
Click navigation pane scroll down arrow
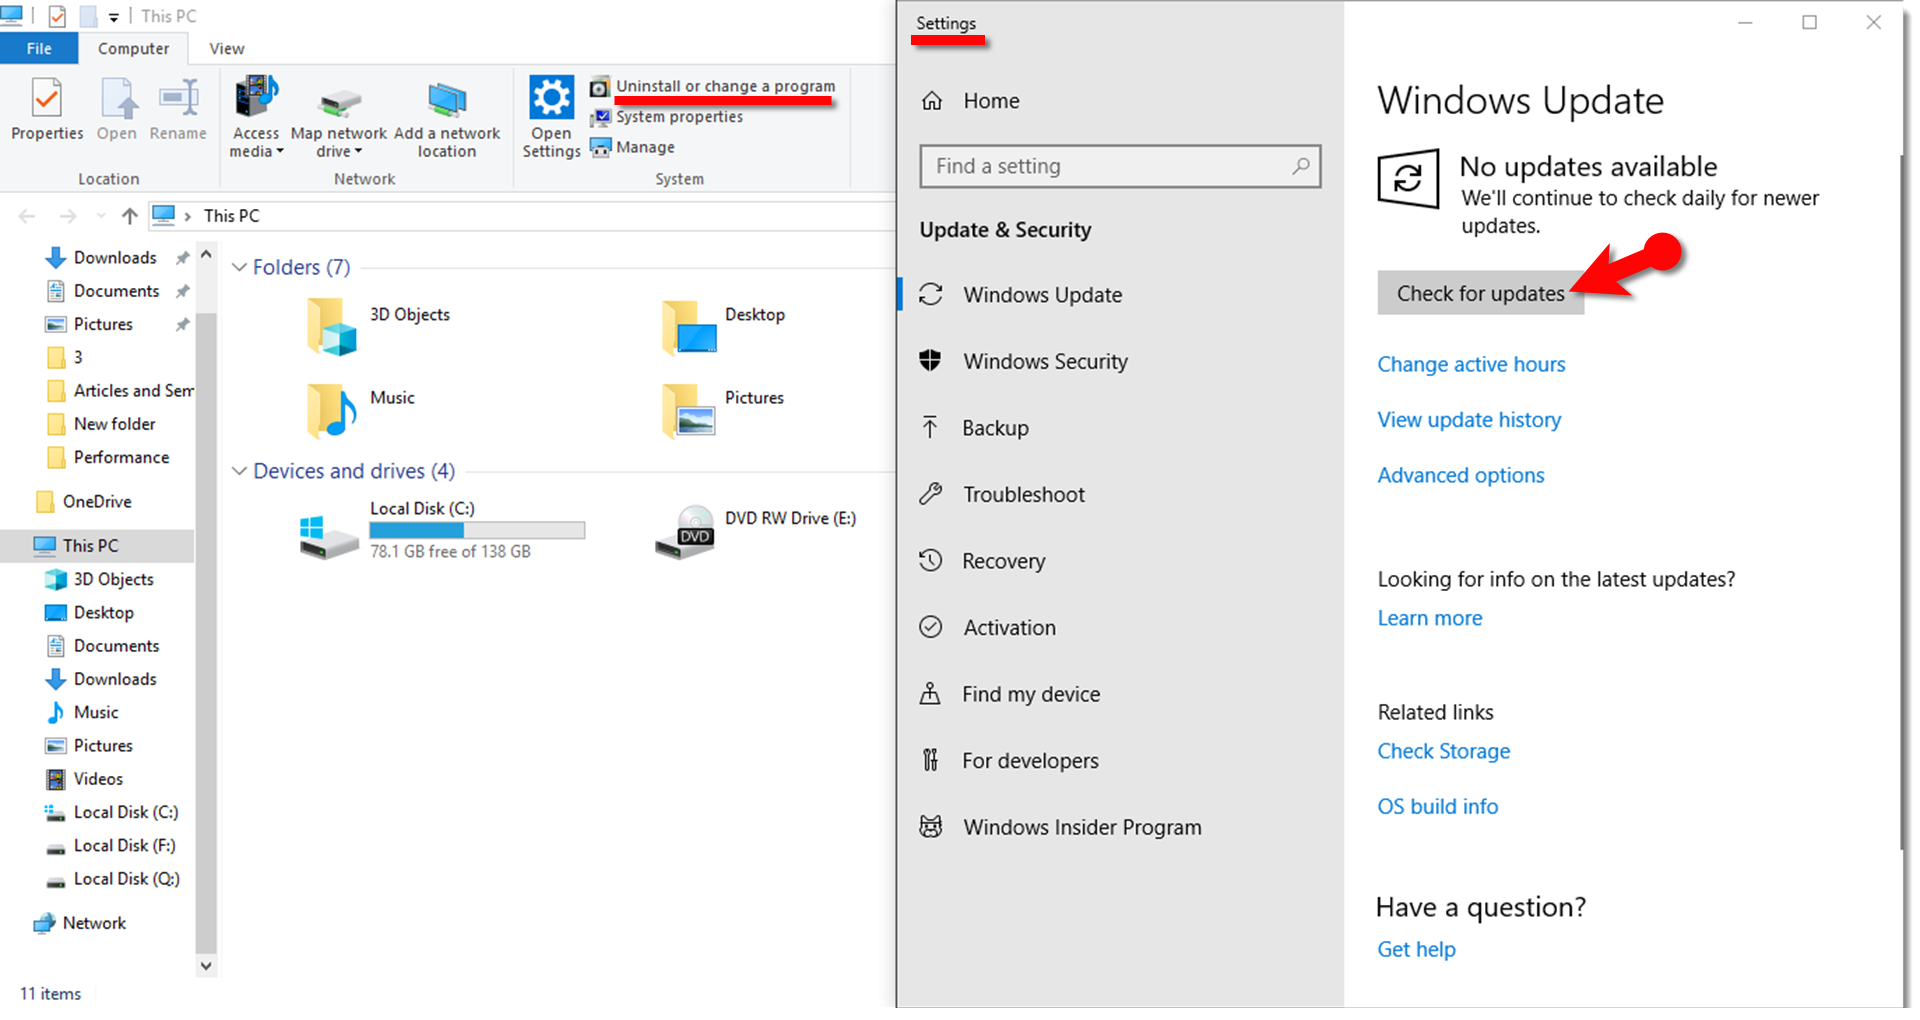coord(206,966)
